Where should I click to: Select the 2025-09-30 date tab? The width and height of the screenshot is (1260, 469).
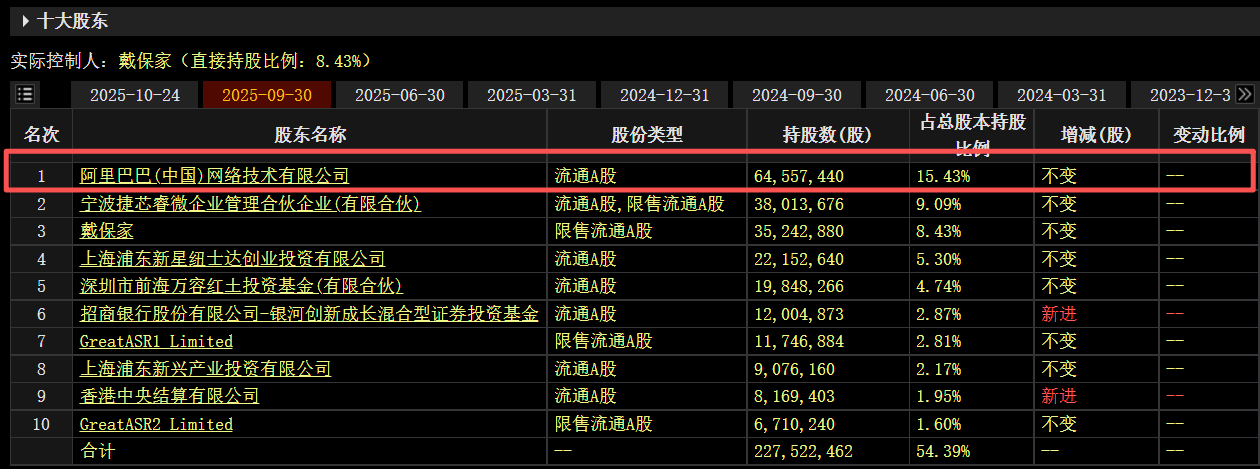click(267, 95)
